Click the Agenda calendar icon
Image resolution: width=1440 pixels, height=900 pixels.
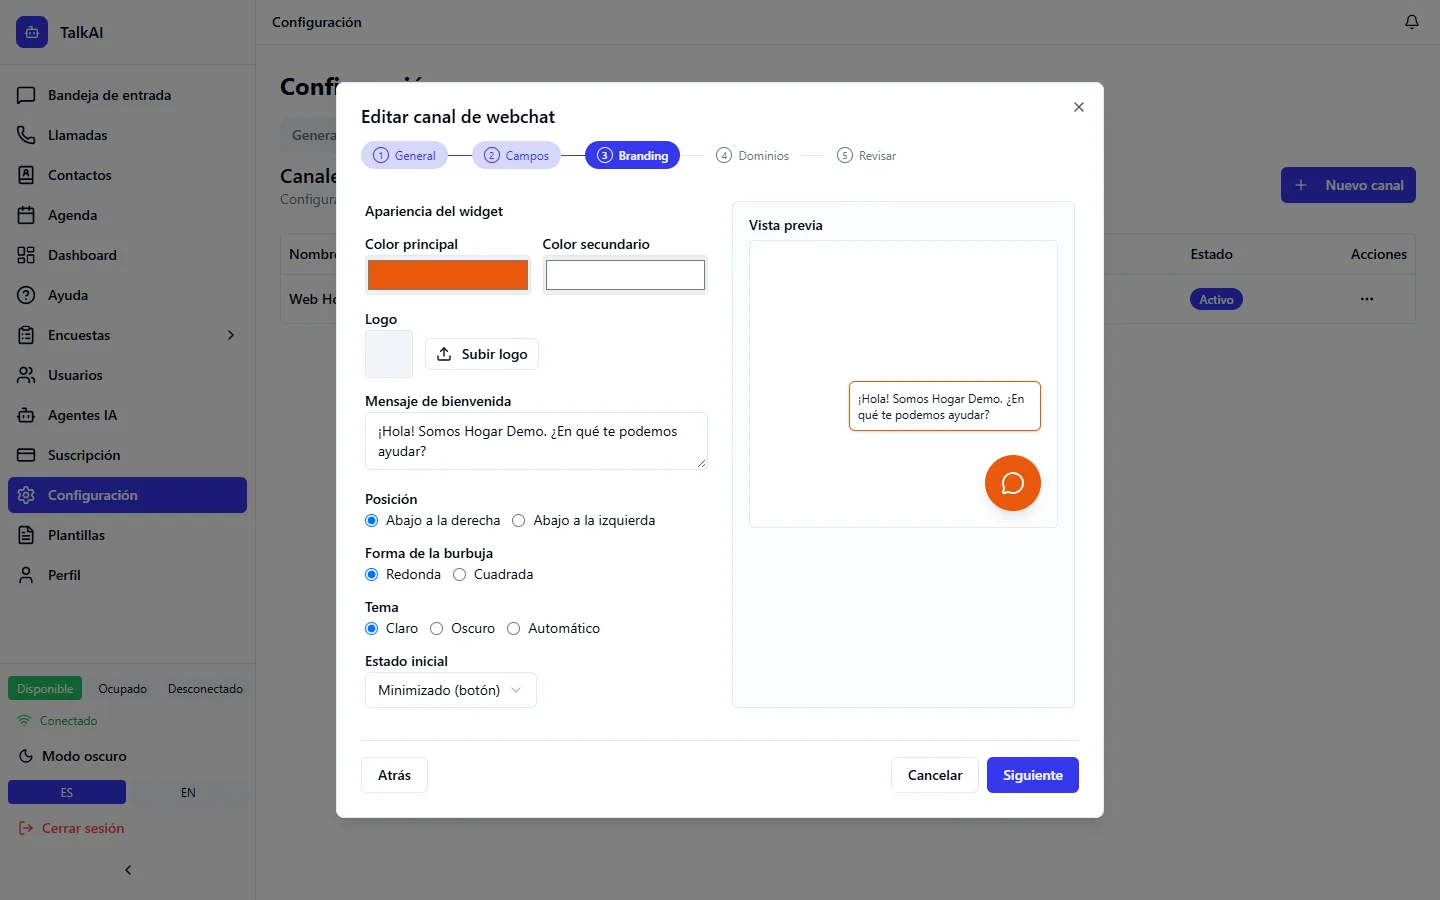click(26, 215)
